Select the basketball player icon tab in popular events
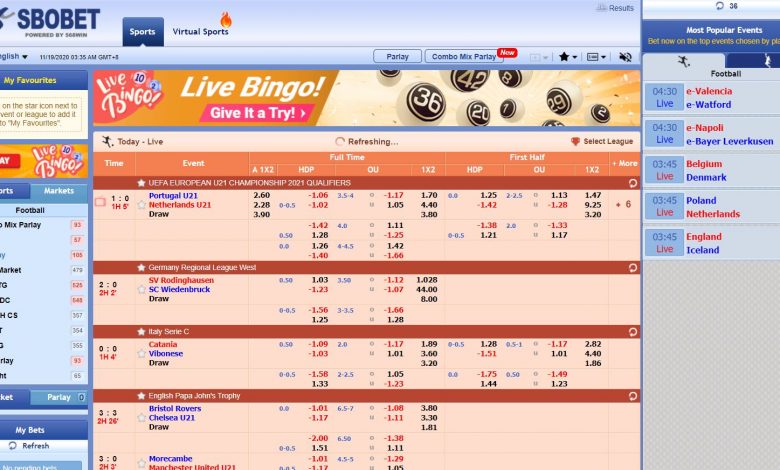Screen dimensions: 780x470 pyautogui.click(x=768, y=61)
